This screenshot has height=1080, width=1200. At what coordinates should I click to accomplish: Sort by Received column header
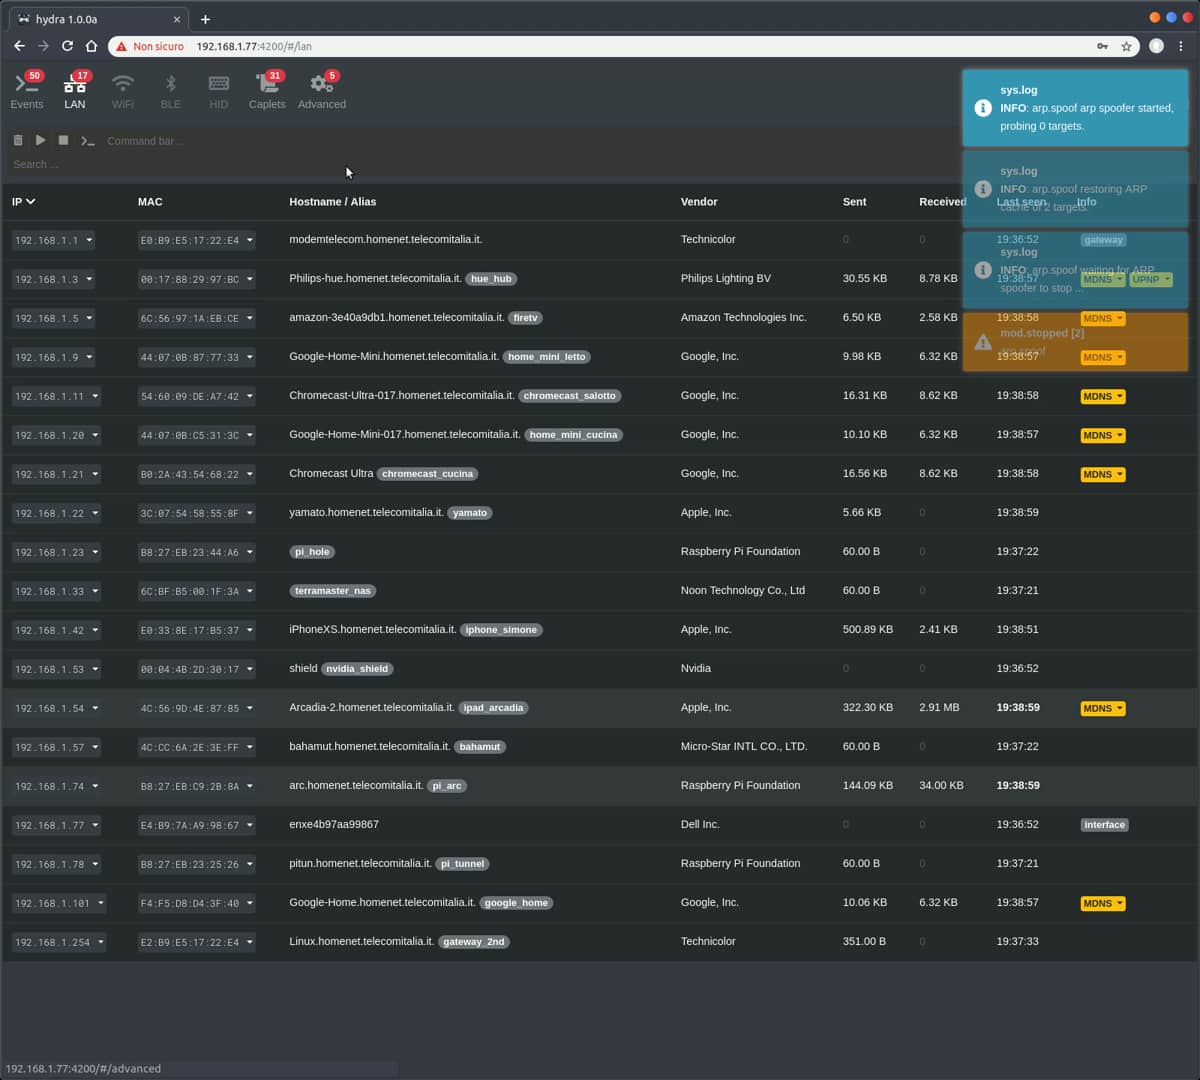(943, 202)
